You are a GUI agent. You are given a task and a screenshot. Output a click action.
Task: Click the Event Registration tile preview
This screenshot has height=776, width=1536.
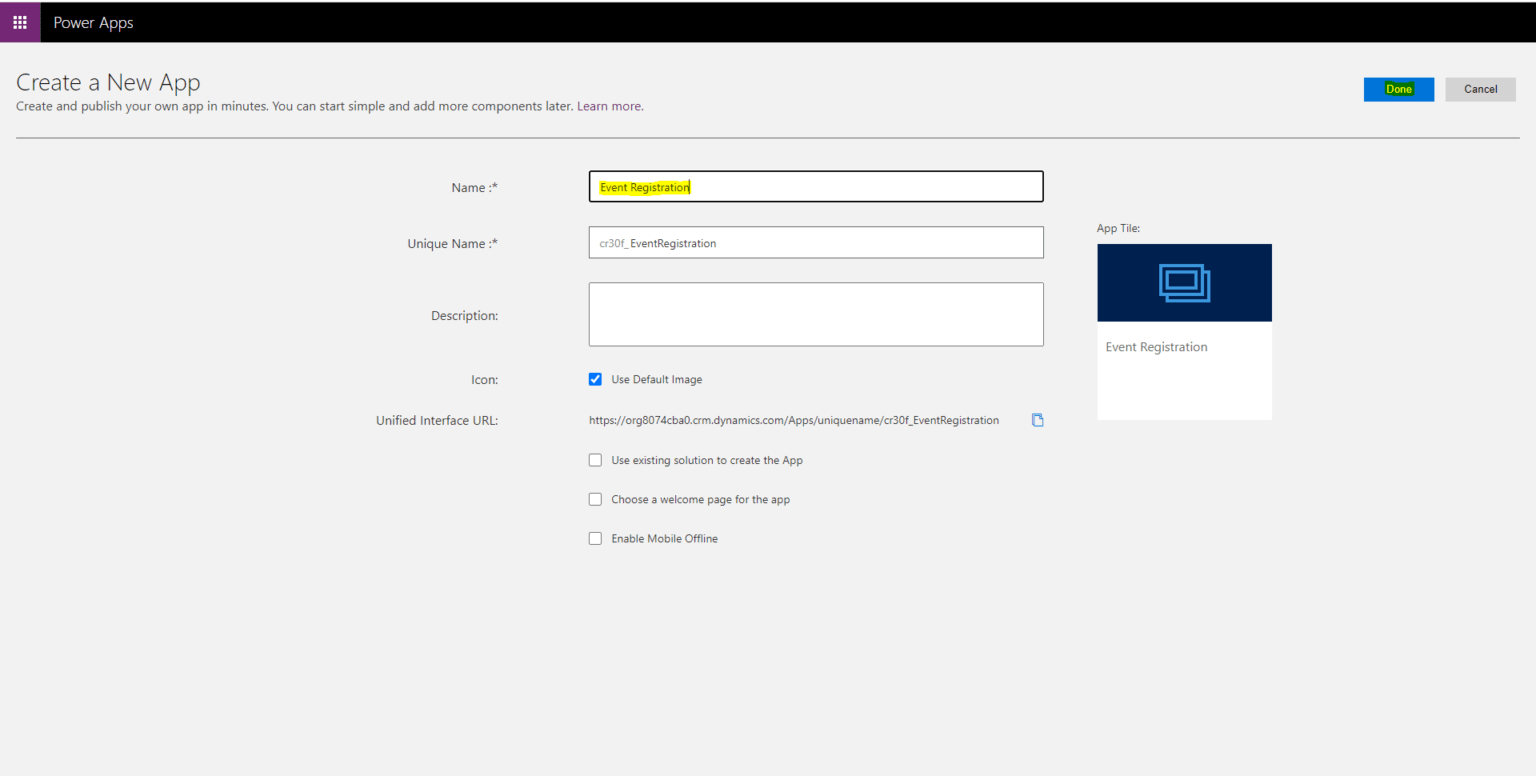pos(1184,330)
